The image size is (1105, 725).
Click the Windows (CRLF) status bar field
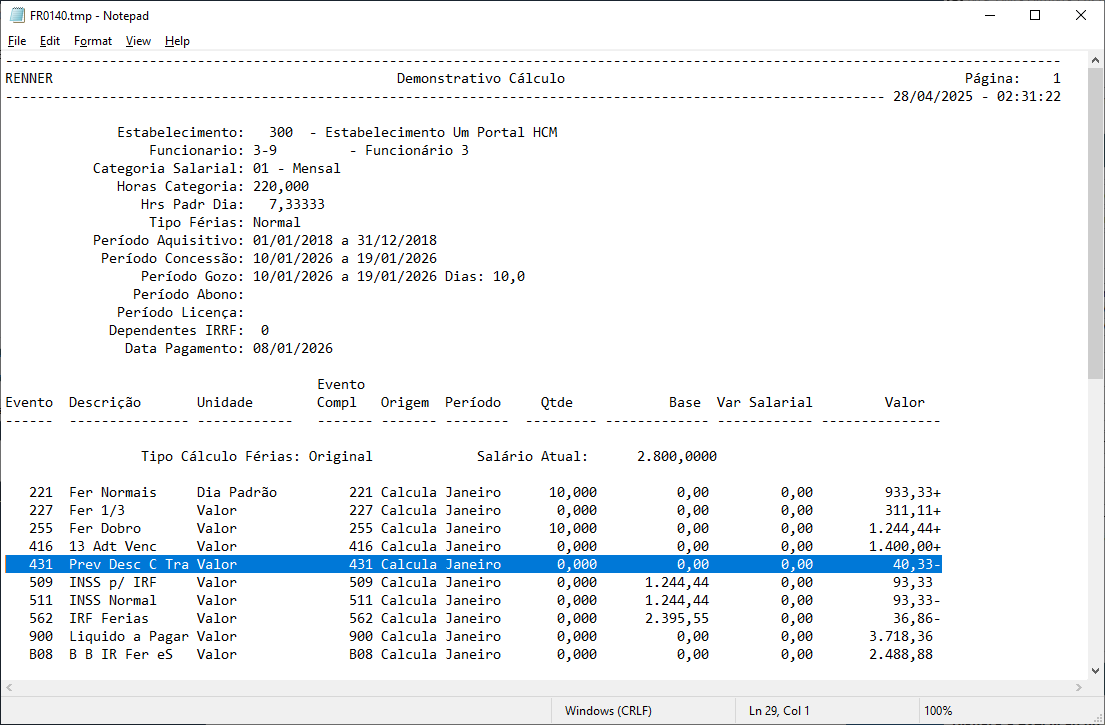607,711
